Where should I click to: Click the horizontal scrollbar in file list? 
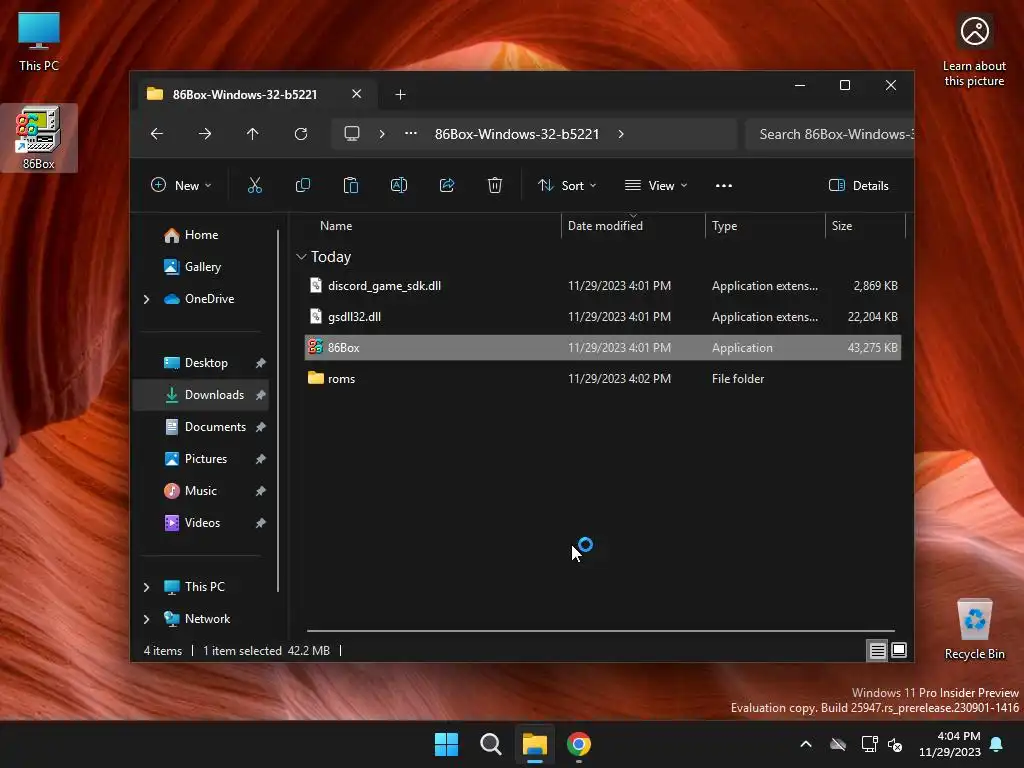click(x=601, y=631)
